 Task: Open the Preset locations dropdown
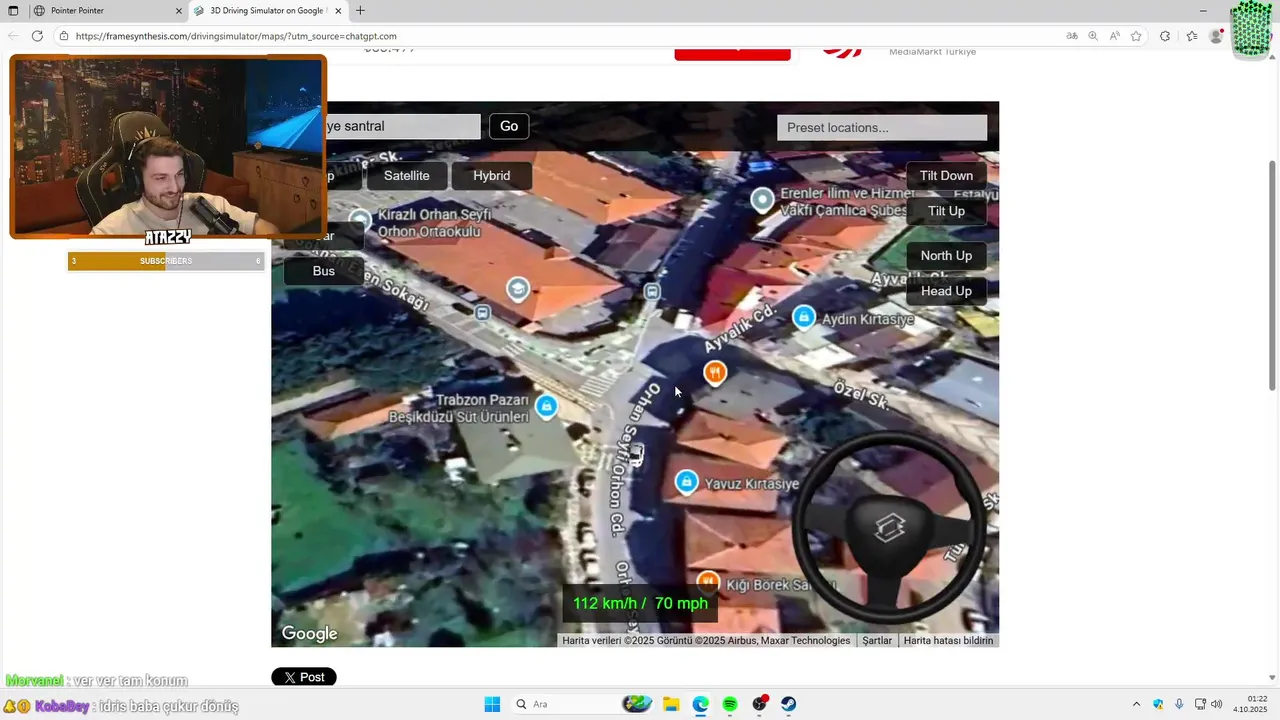point(882,127)
